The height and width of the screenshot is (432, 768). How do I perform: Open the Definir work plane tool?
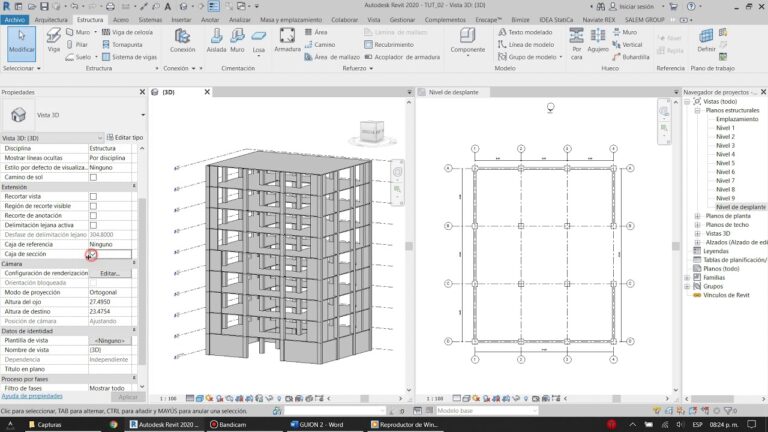(x=706, y=40)
